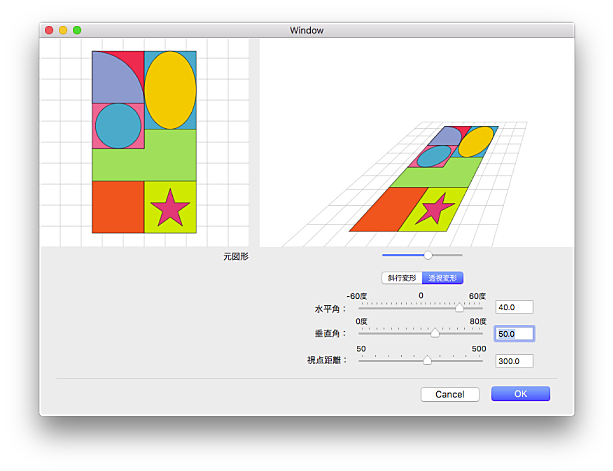This screenshot has height=471, width=613.
Task: Click the 水平角 slider knob
Action: coord(460,308)
